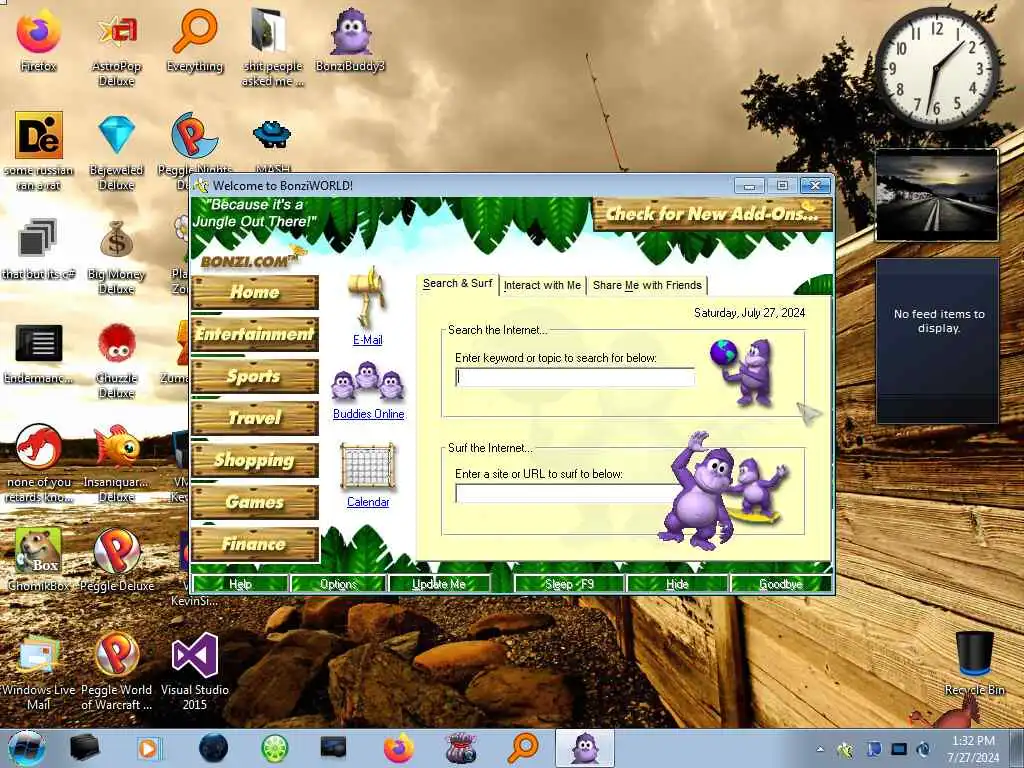Click the surfing Bonzi gorillas image
The height and width of the screenshot is (768, 1024).
tap(724, 489)
